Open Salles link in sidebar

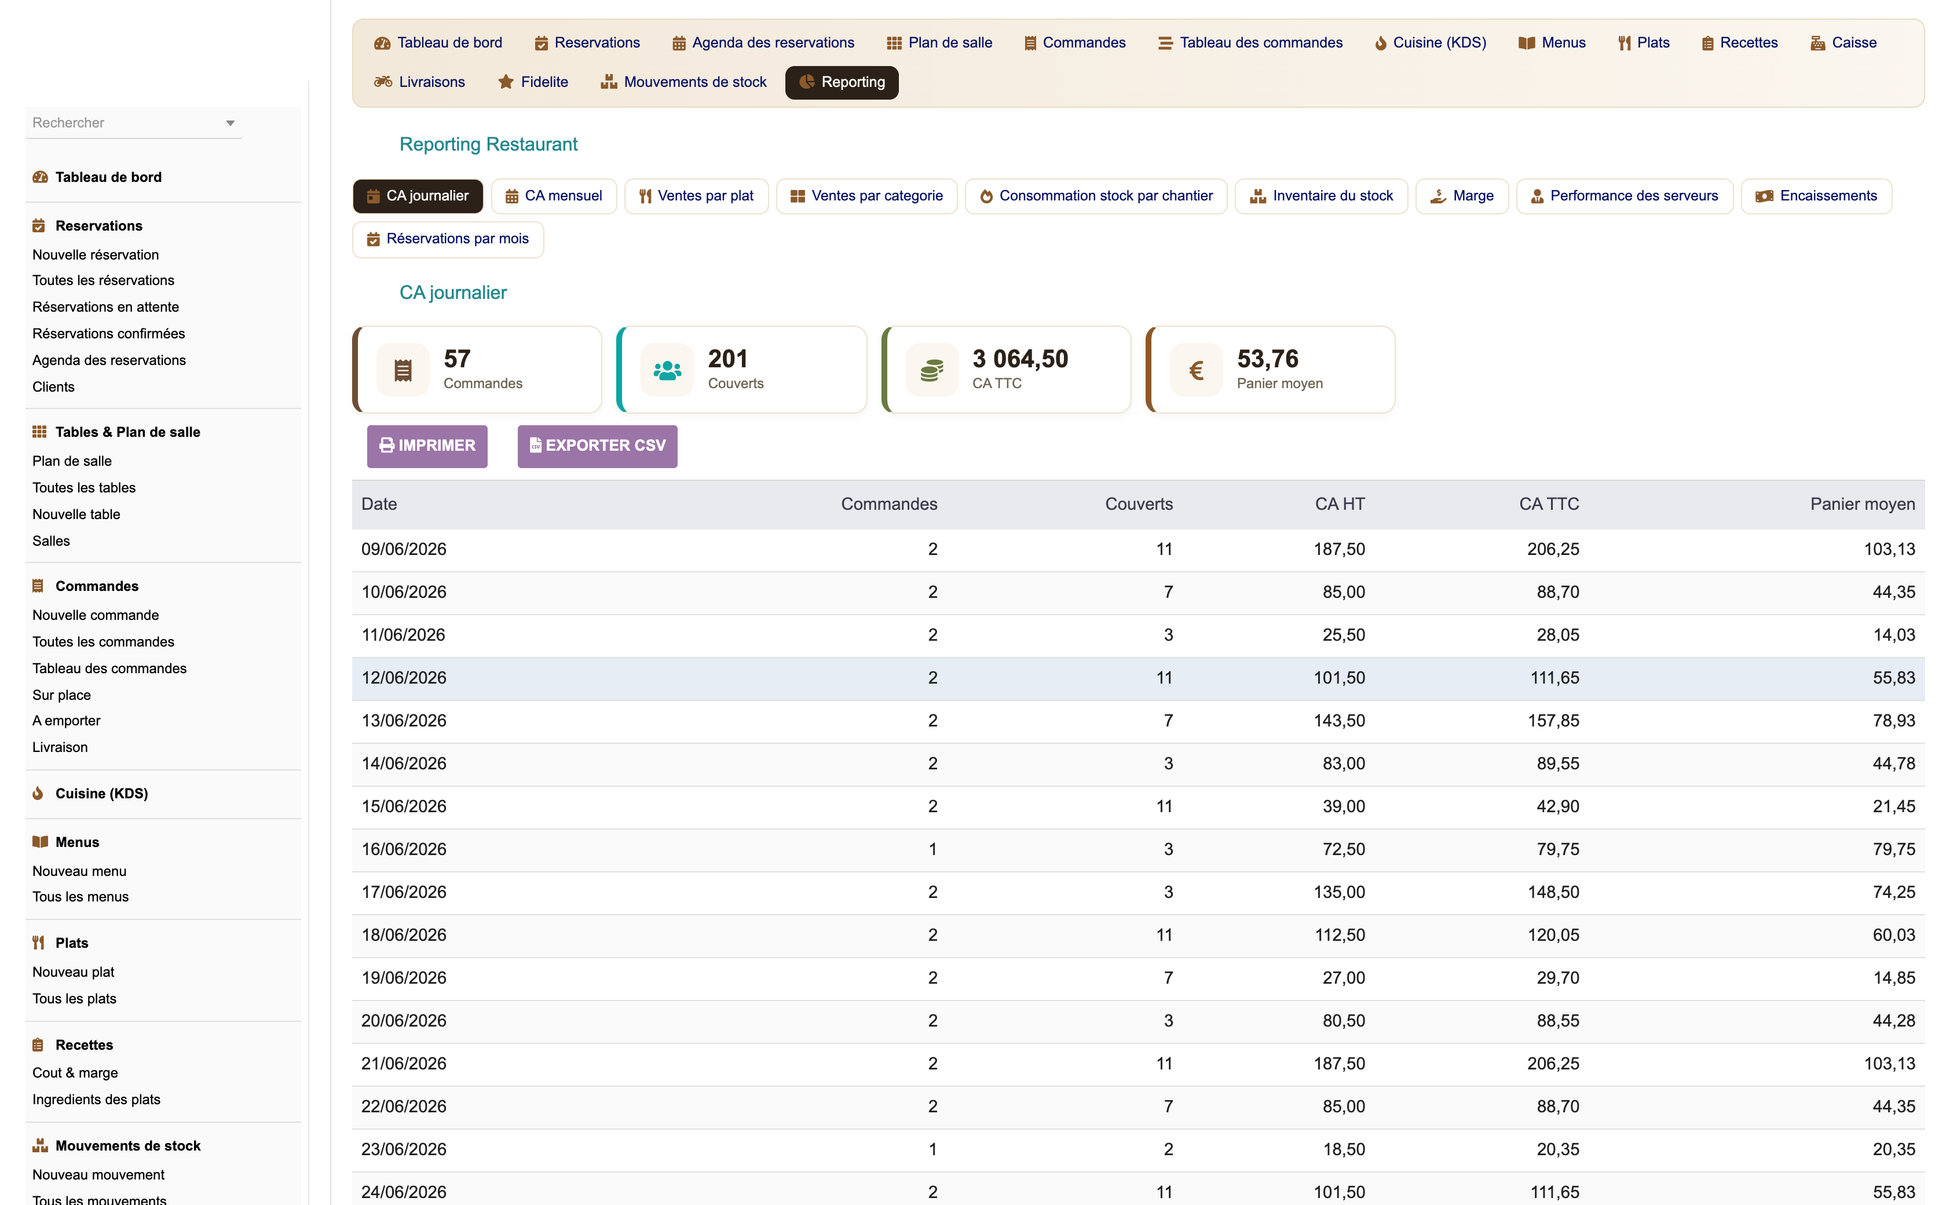[51, 541]
